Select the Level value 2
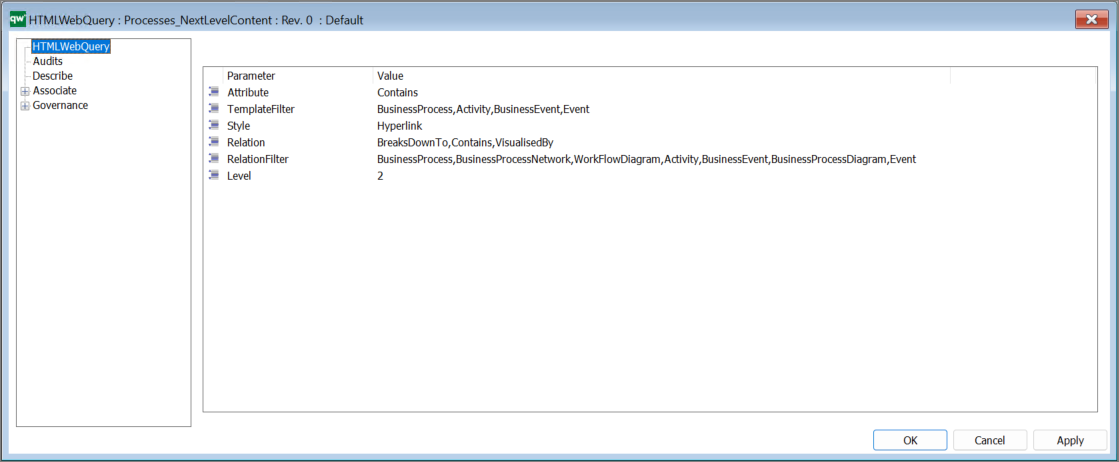This screenshot has height=462, width=1119. pyautogui.click(x=380, y=176)
